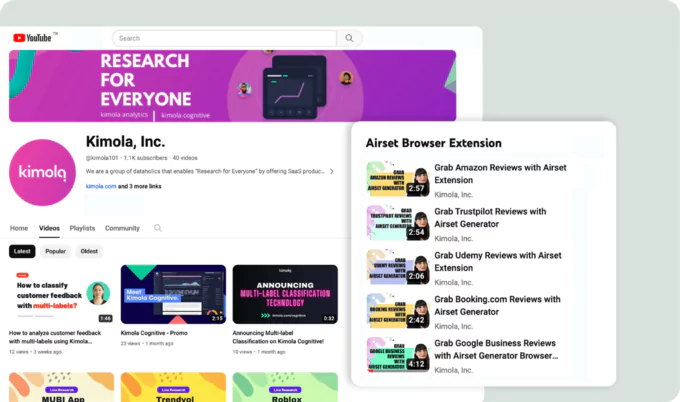
Task: Click title 'Kimola Cognitive - Promo'
Action: [x=154, y=333]
